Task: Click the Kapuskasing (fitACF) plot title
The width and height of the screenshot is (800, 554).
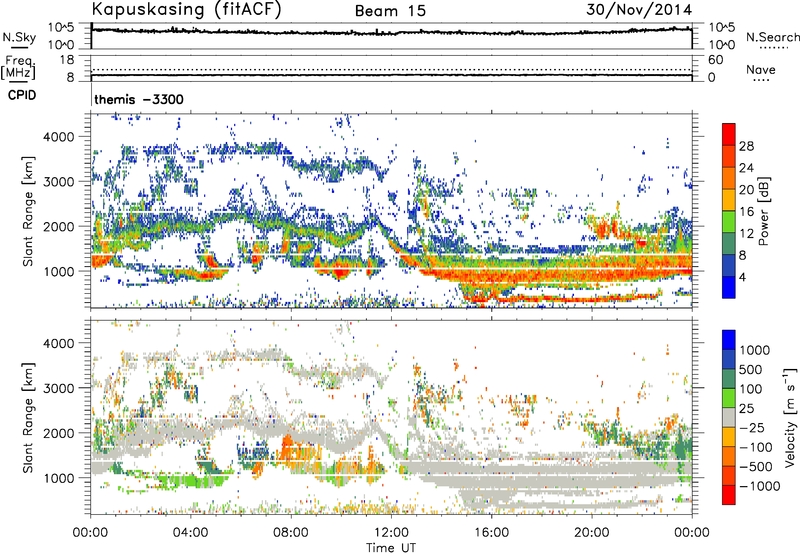Action: tap(186, 10)
